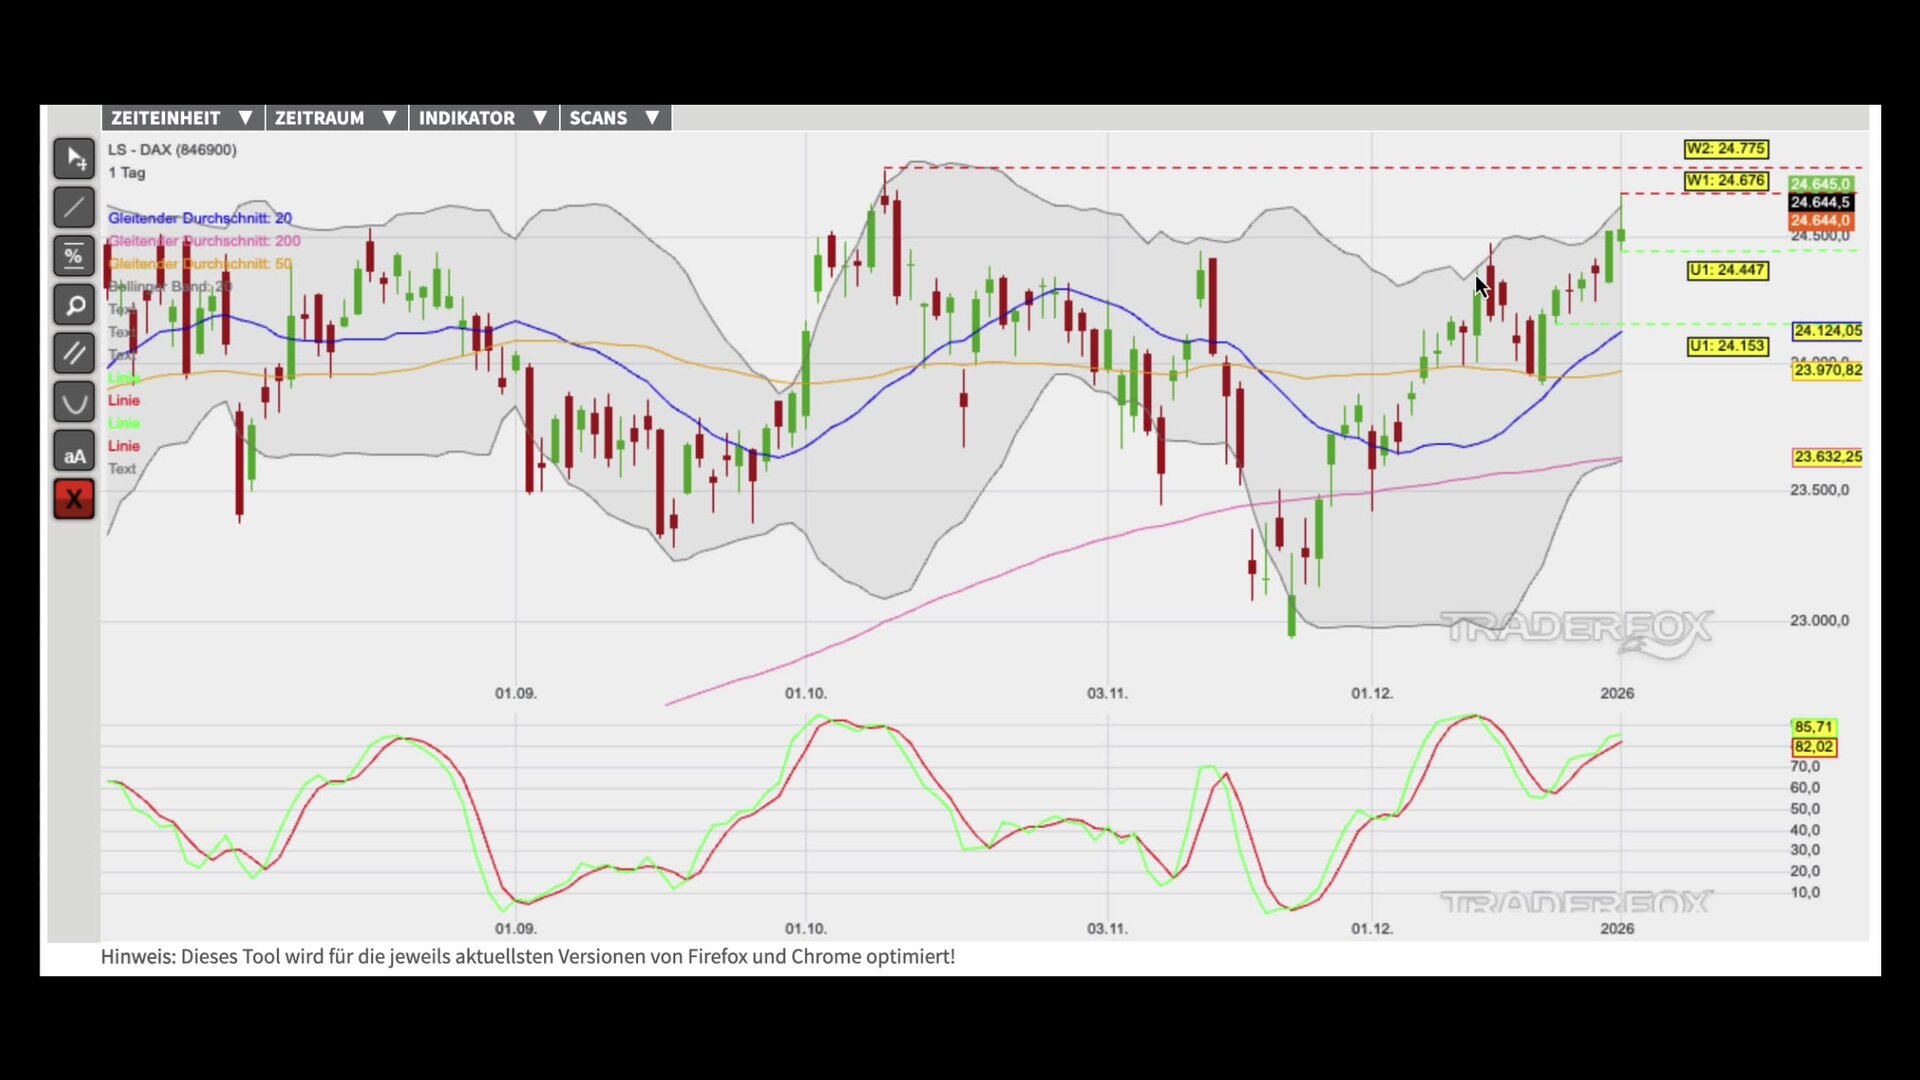The height and width of the screenshot is (1080, 1920).
Task: Click the Bollinger Band: 20 legend label
Action: point(170,287)
